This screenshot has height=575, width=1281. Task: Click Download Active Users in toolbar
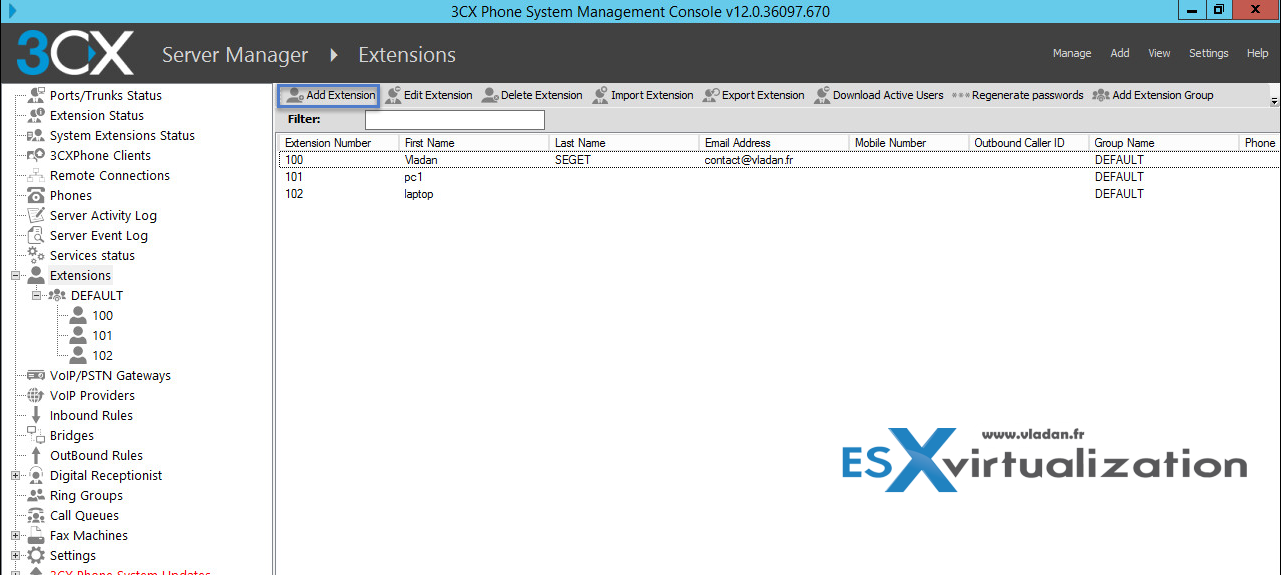(879, 95)
